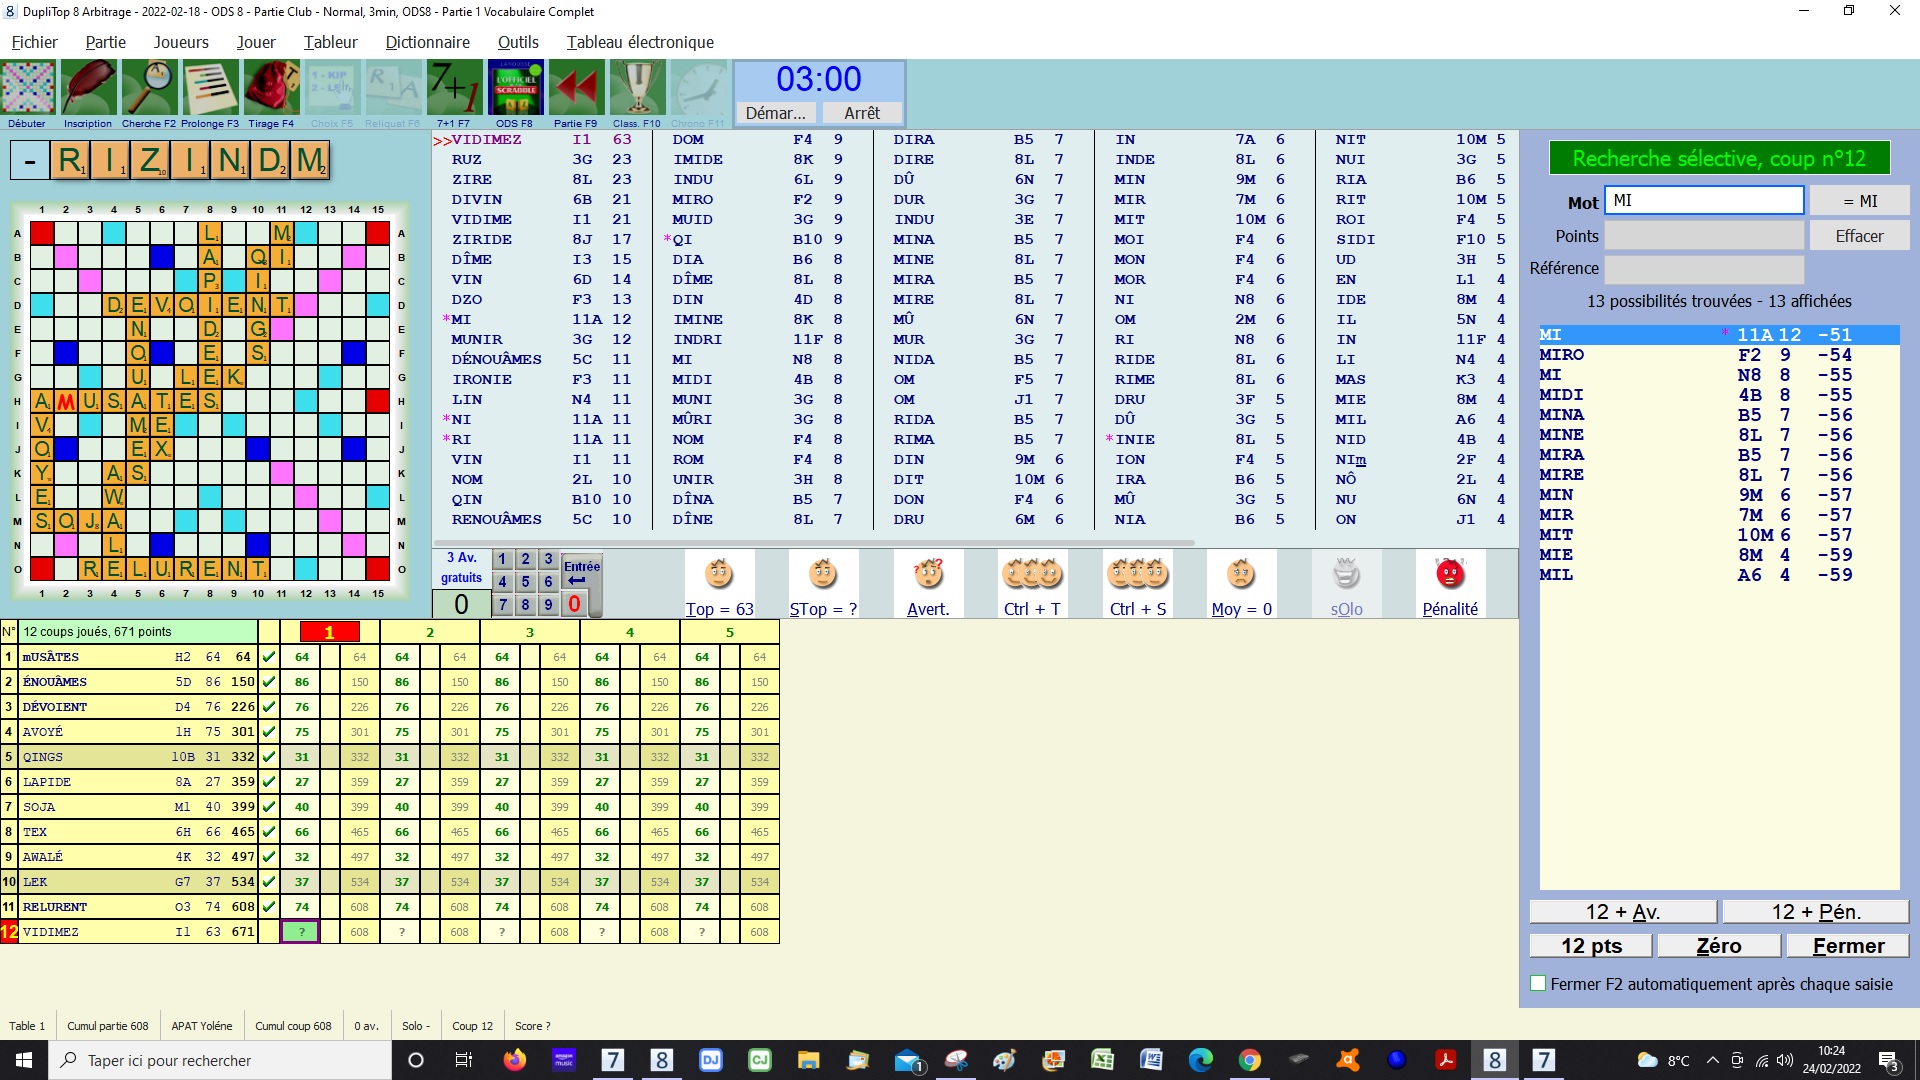Click the Zéro button

click(1718, 946)
